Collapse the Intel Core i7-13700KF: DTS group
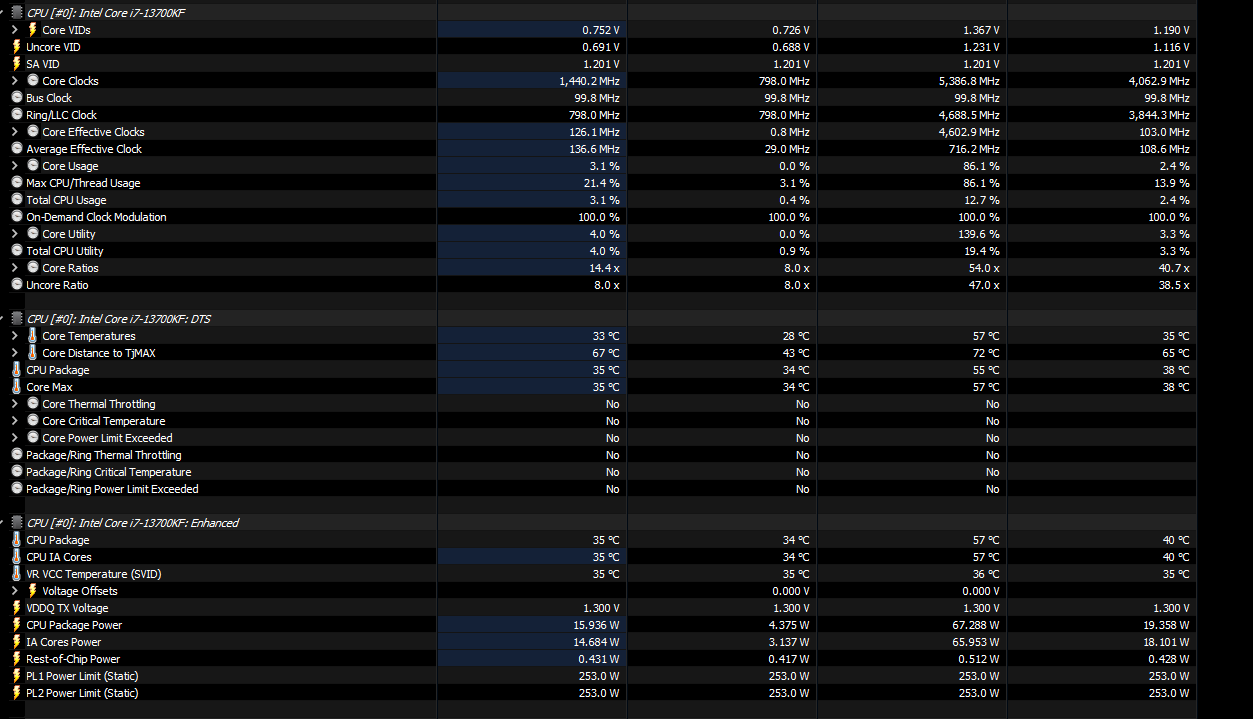1253x719 pixels. (4, 319)
